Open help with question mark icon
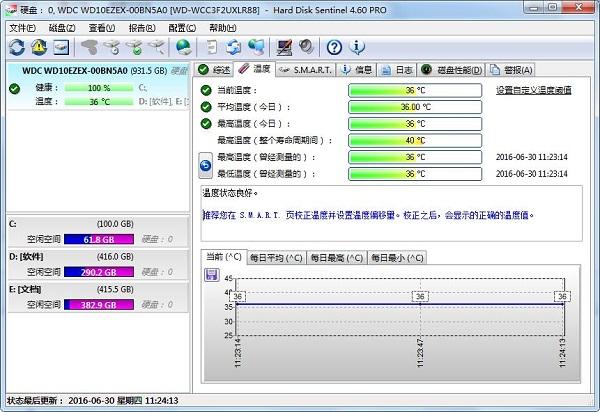Screen dimensions: 600x412 pos(334,47)
